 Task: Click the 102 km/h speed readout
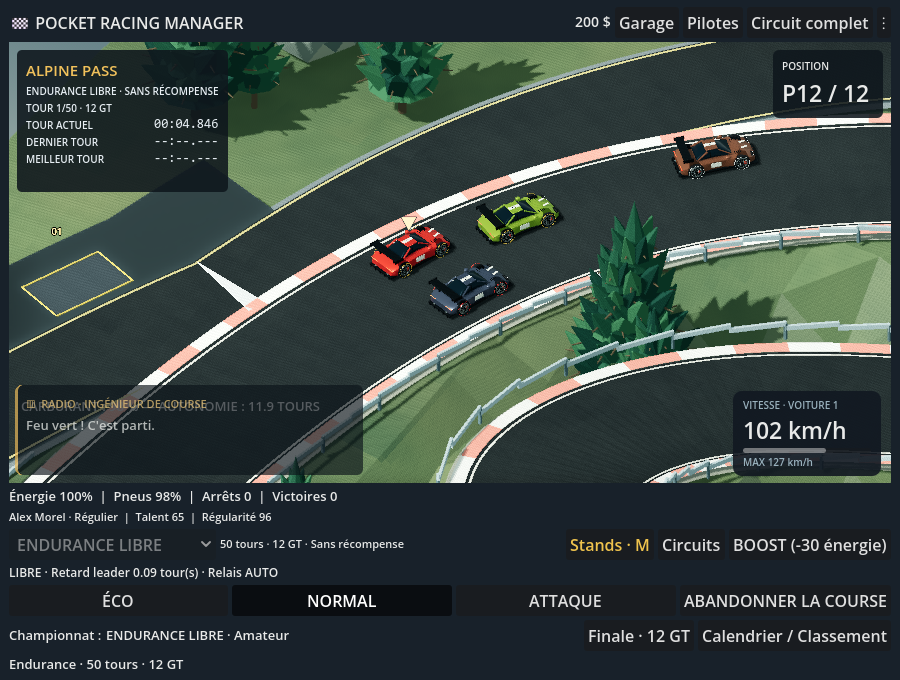point(794,430)
